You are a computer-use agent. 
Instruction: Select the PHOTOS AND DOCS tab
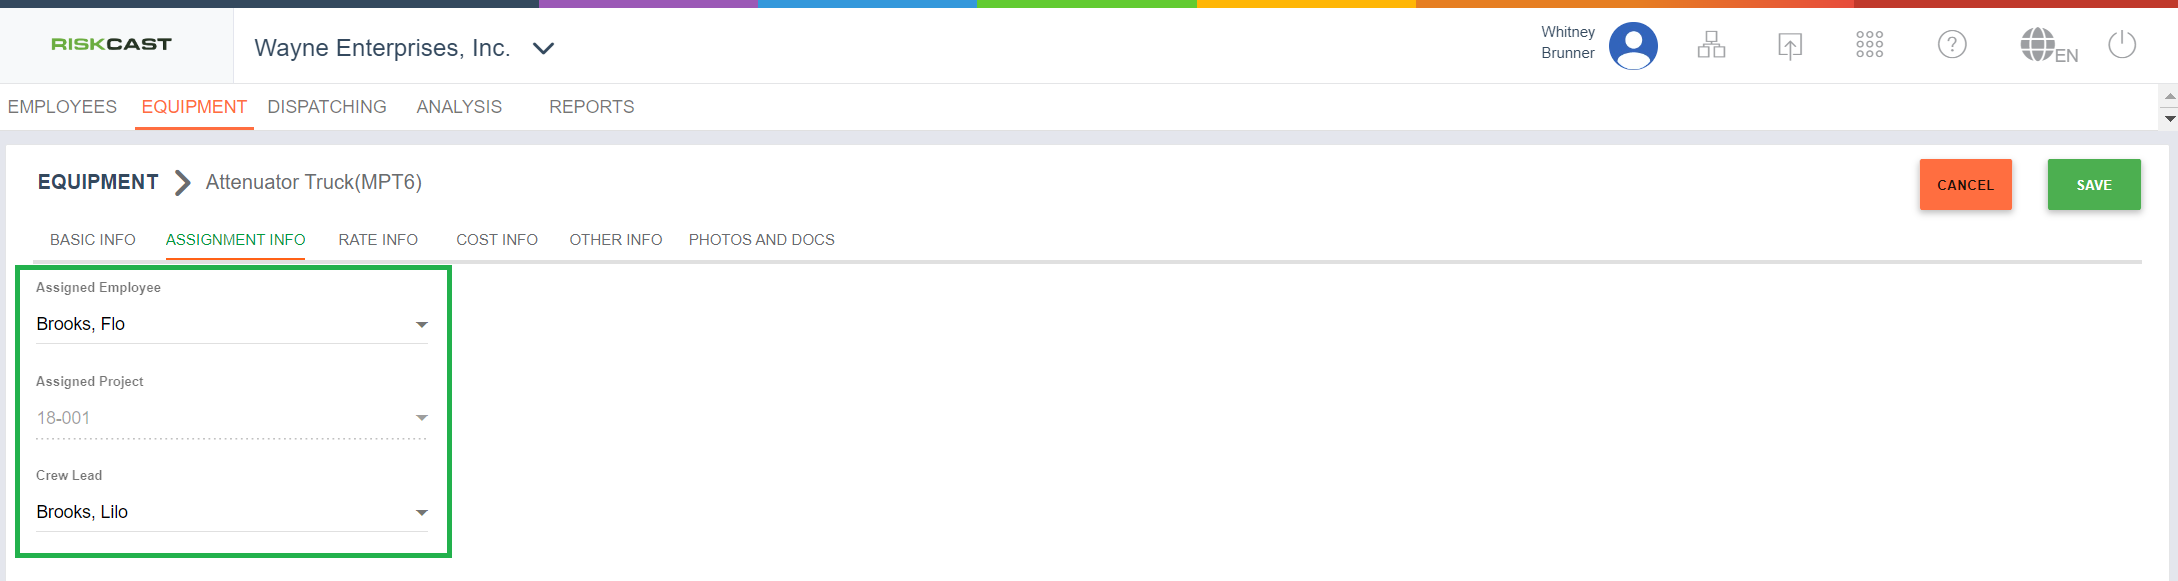[x=761, y=240]
